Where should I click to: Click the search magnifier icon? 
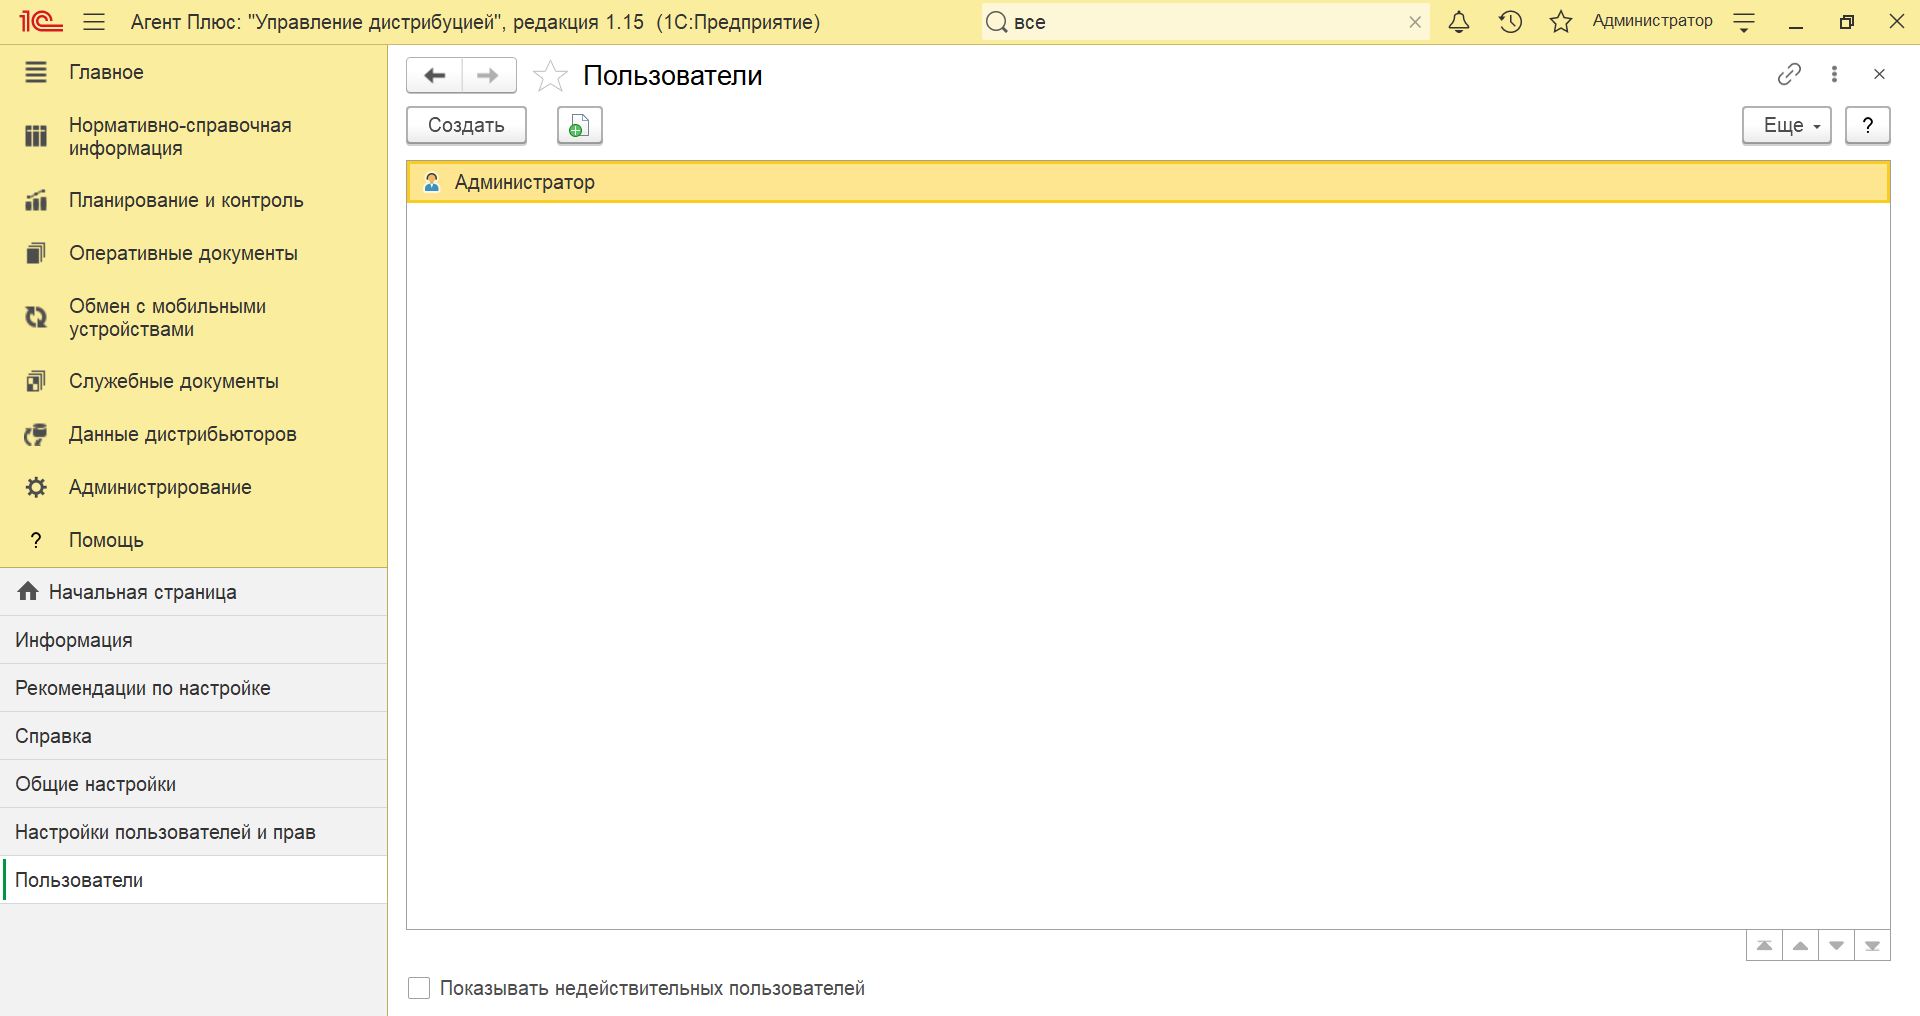pyautogui.click(x=996, y=22)
